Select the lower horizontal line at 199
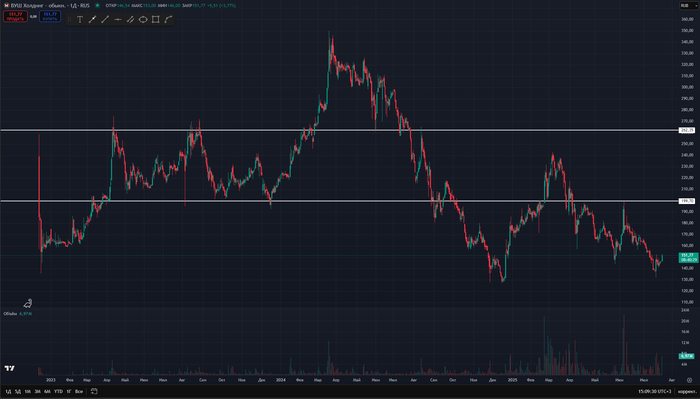The width and height of the screenshot is (700, 399). [x=339, y=201]
